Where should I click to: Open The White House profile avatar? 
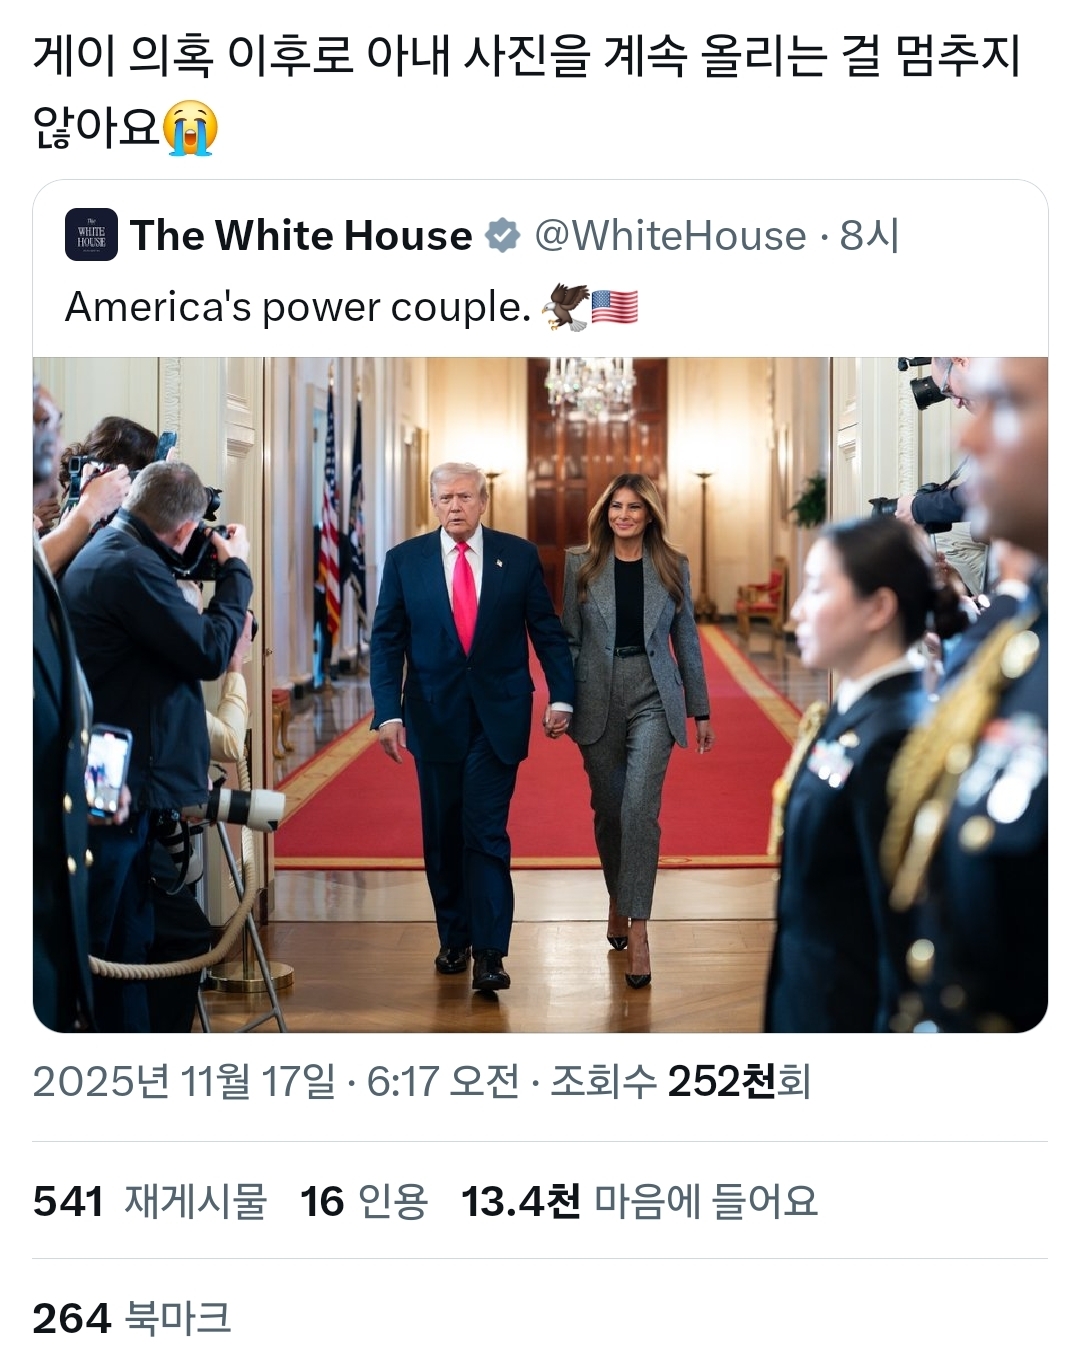[x=91, y=235]
